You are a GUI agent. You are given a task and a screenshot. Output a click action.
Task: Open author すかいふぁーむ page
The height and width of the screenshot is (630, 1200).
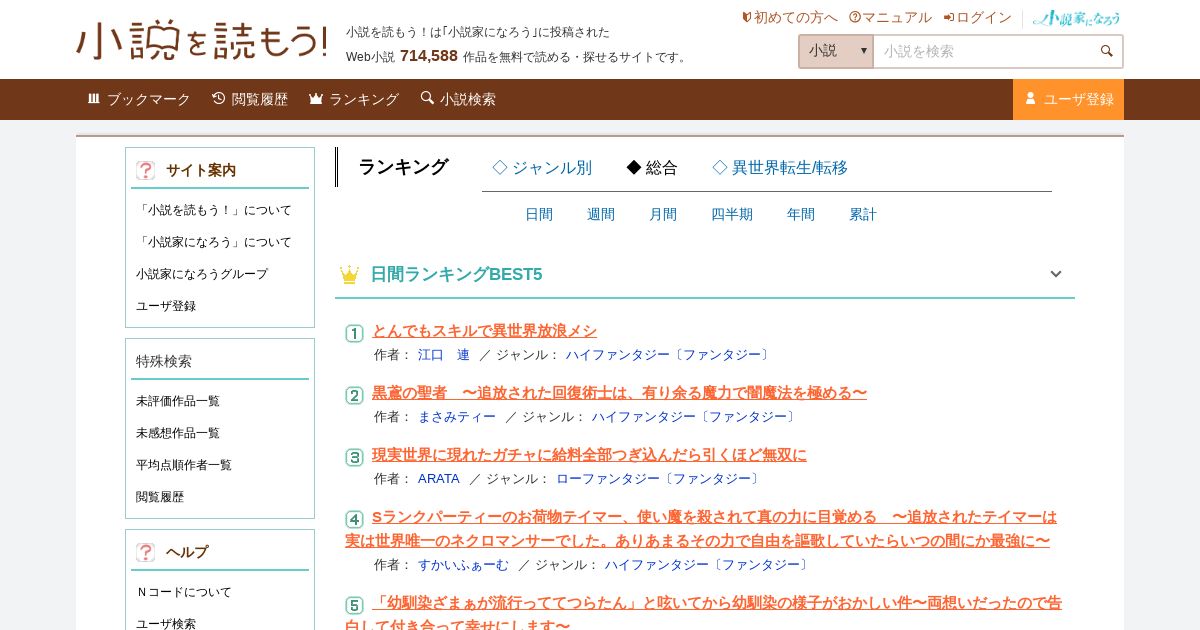pos(463,565)
